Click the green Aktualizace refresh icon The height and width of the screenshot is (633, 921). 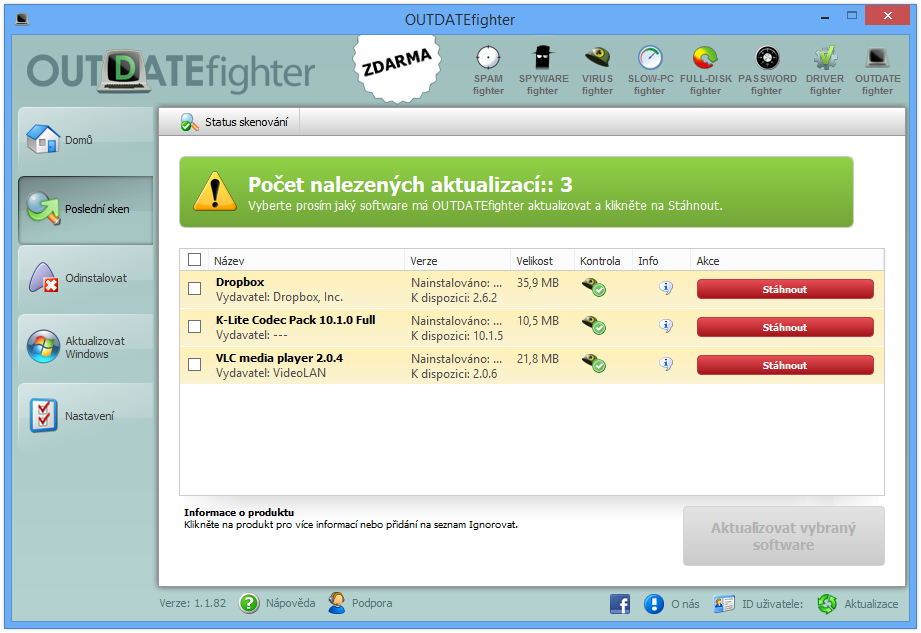[827, 604]
